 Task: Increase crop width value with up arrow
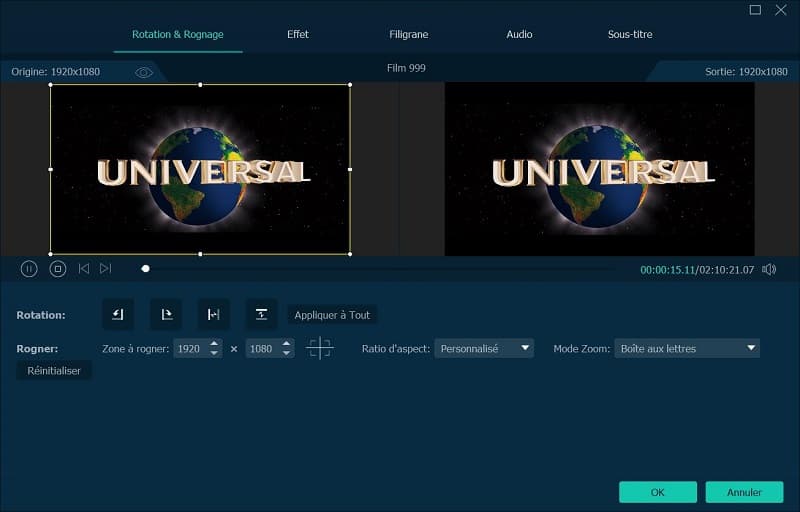point(214,343)
